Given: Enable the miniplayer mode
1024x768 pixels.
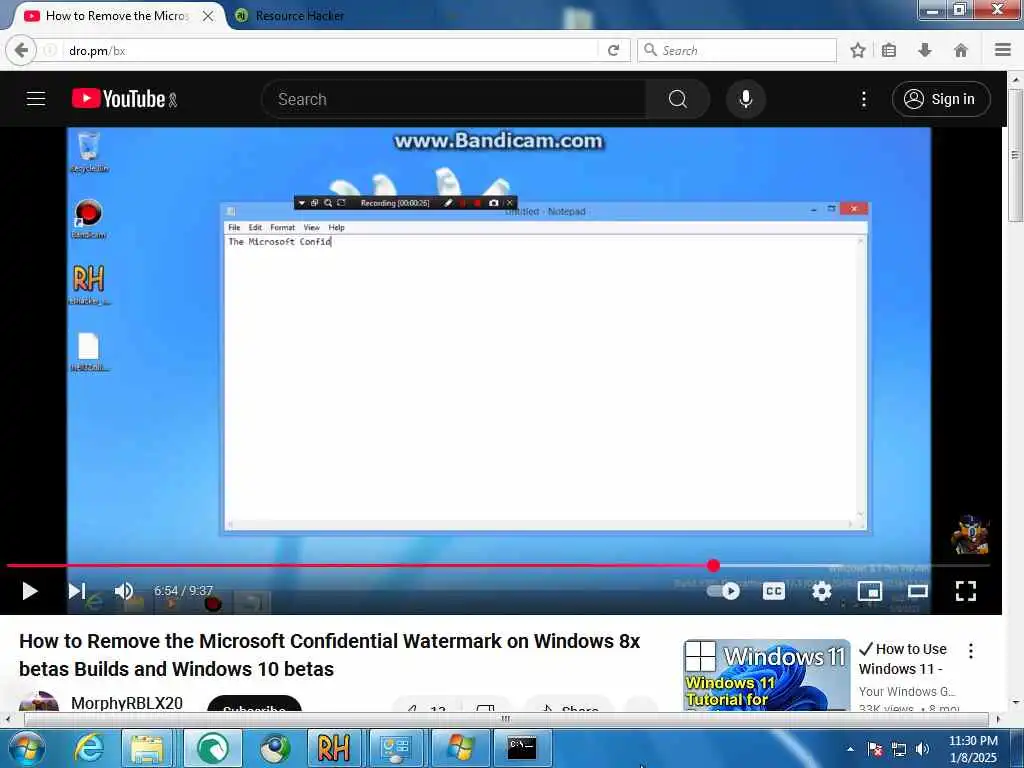Looking at the screenshot, I should (870, 591).
